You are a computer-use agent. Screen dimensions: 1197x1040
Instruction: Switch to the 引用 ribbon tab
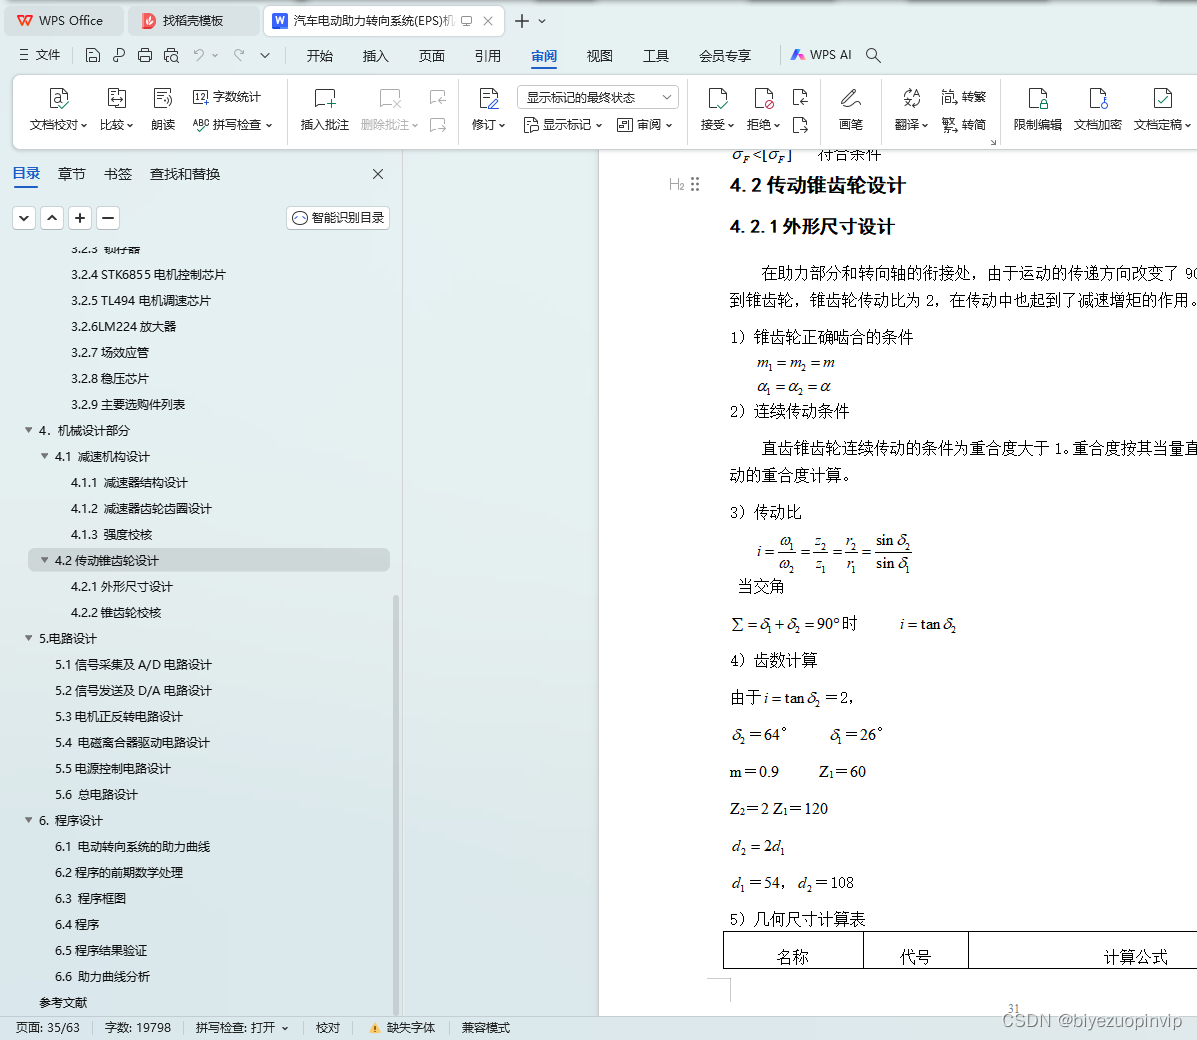coord(488,56)
